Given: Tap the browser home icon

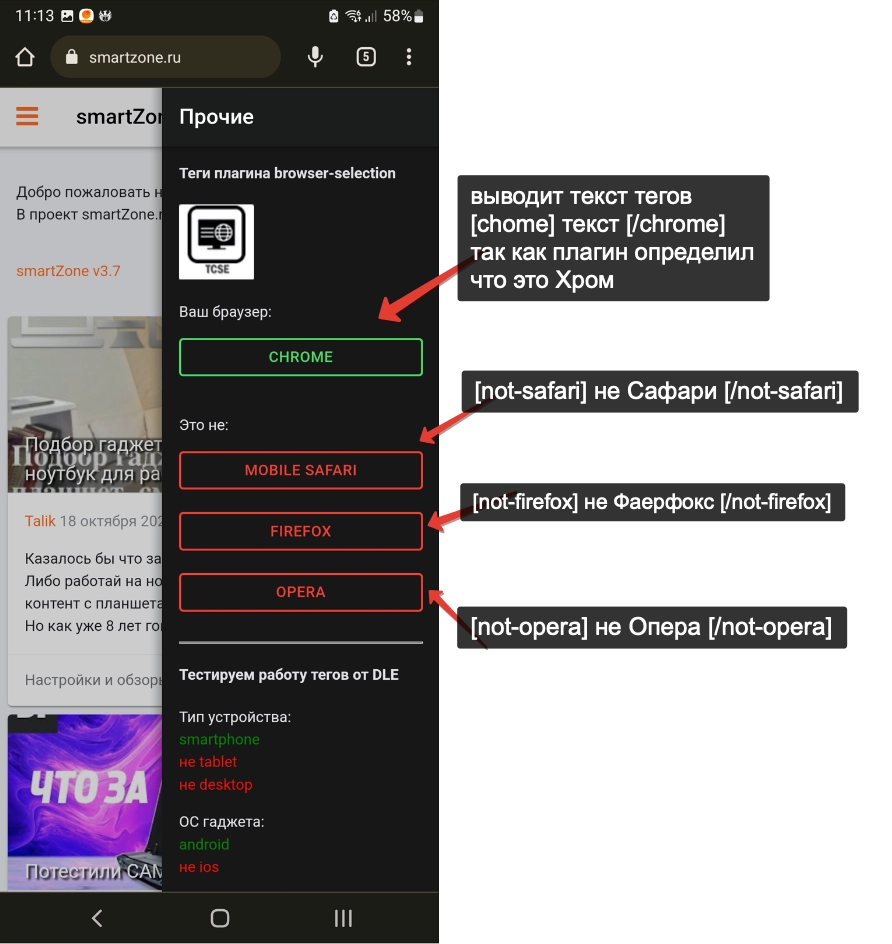Looking at the screenshot, I should (25, 57).
